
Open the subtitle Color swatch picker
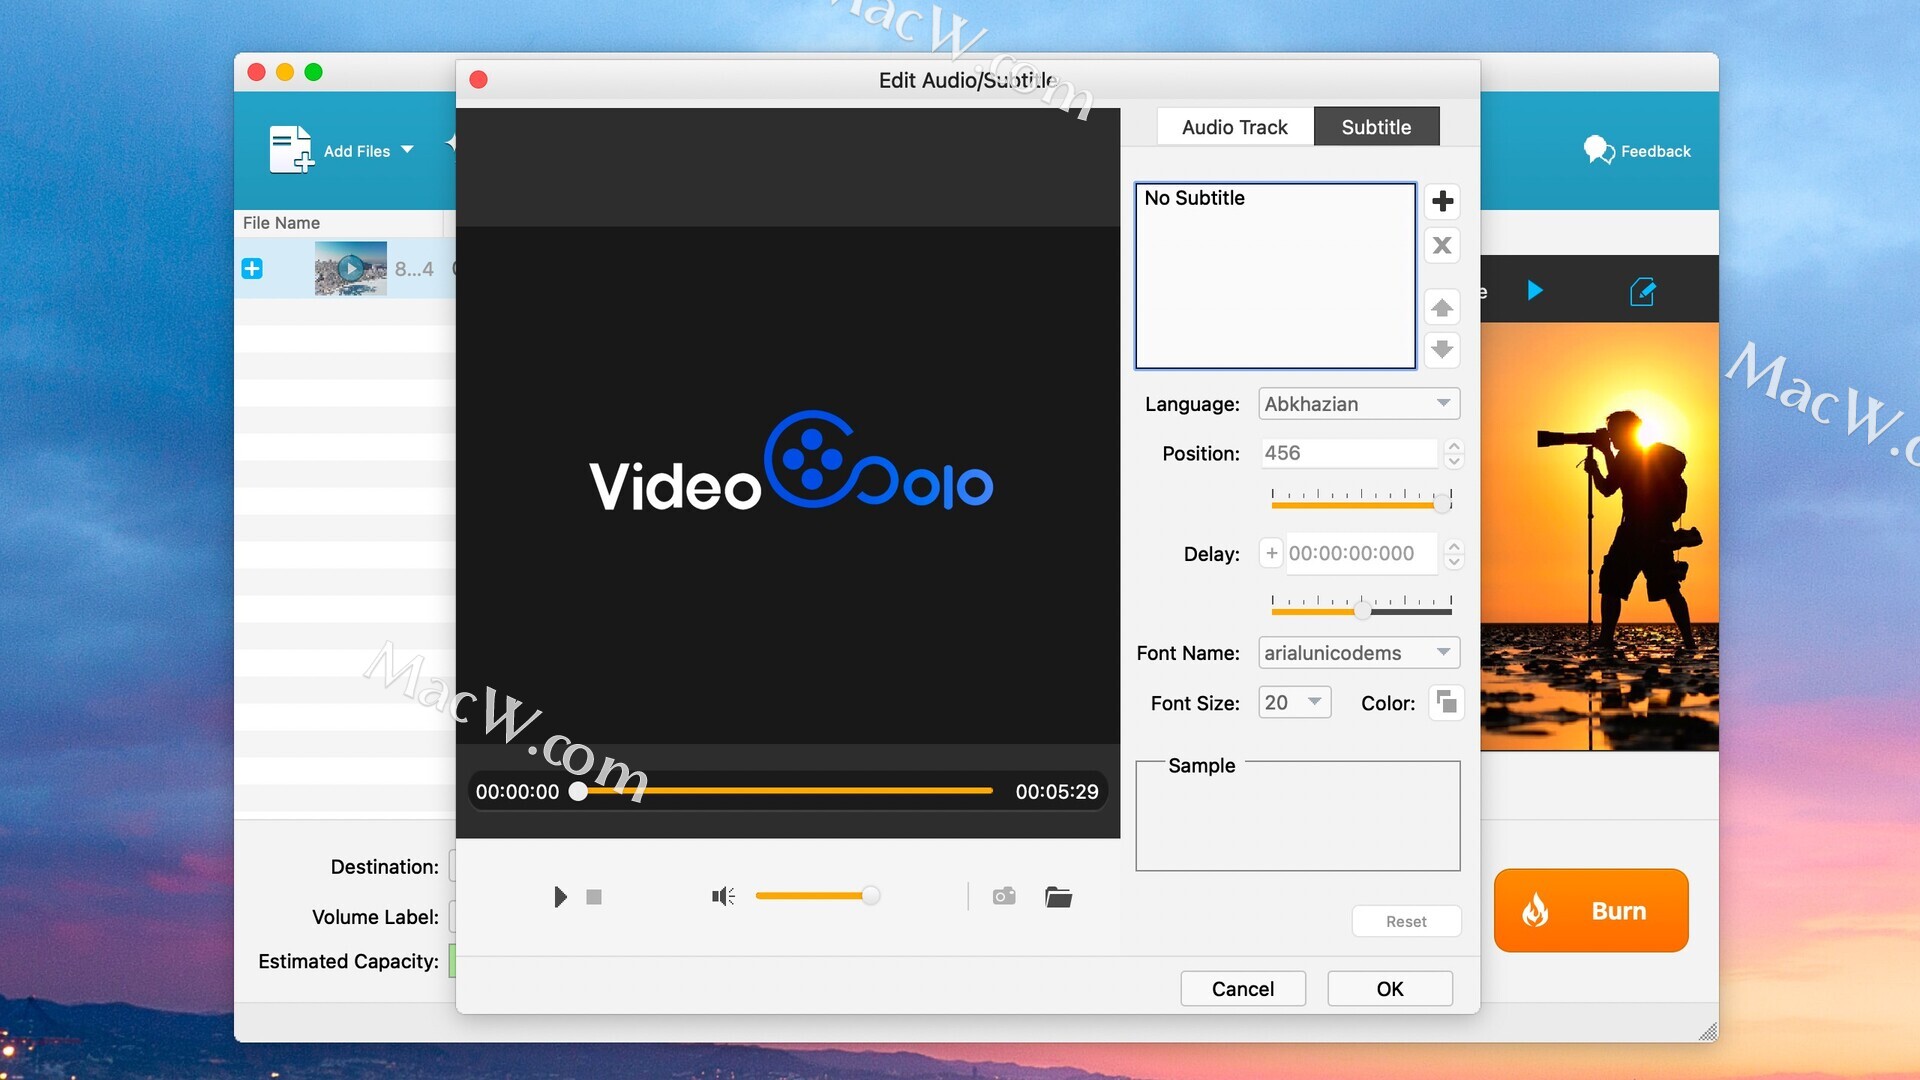pos(1446,702)
